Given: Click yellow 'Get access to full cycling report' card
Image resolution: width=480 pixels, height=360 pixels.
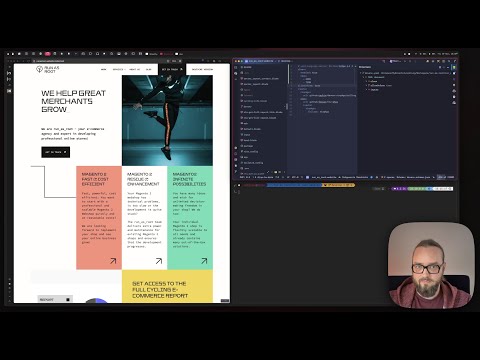Looking at the screenshot, I should pos(167,287).
